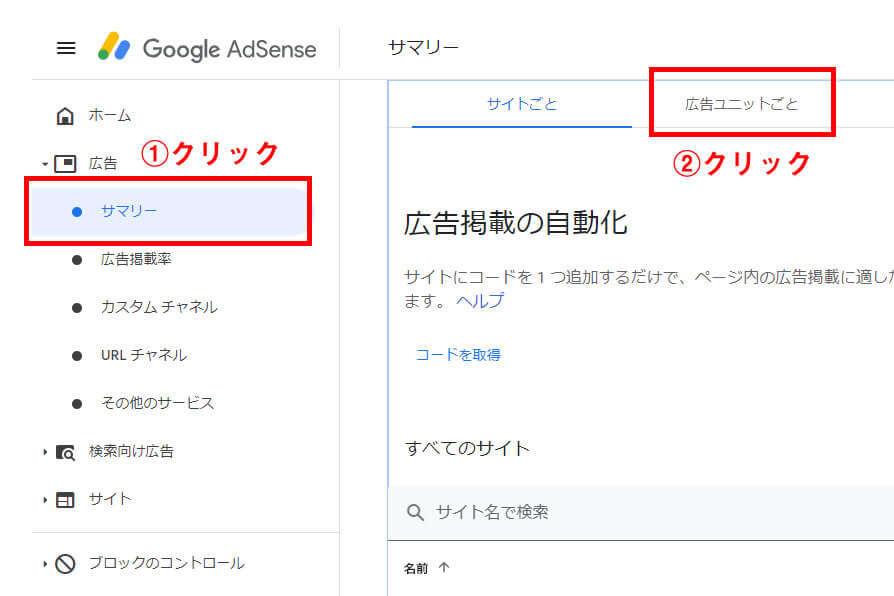894x596 pixels.
Task: Expand the サイト section arrow
Action: 44,500
